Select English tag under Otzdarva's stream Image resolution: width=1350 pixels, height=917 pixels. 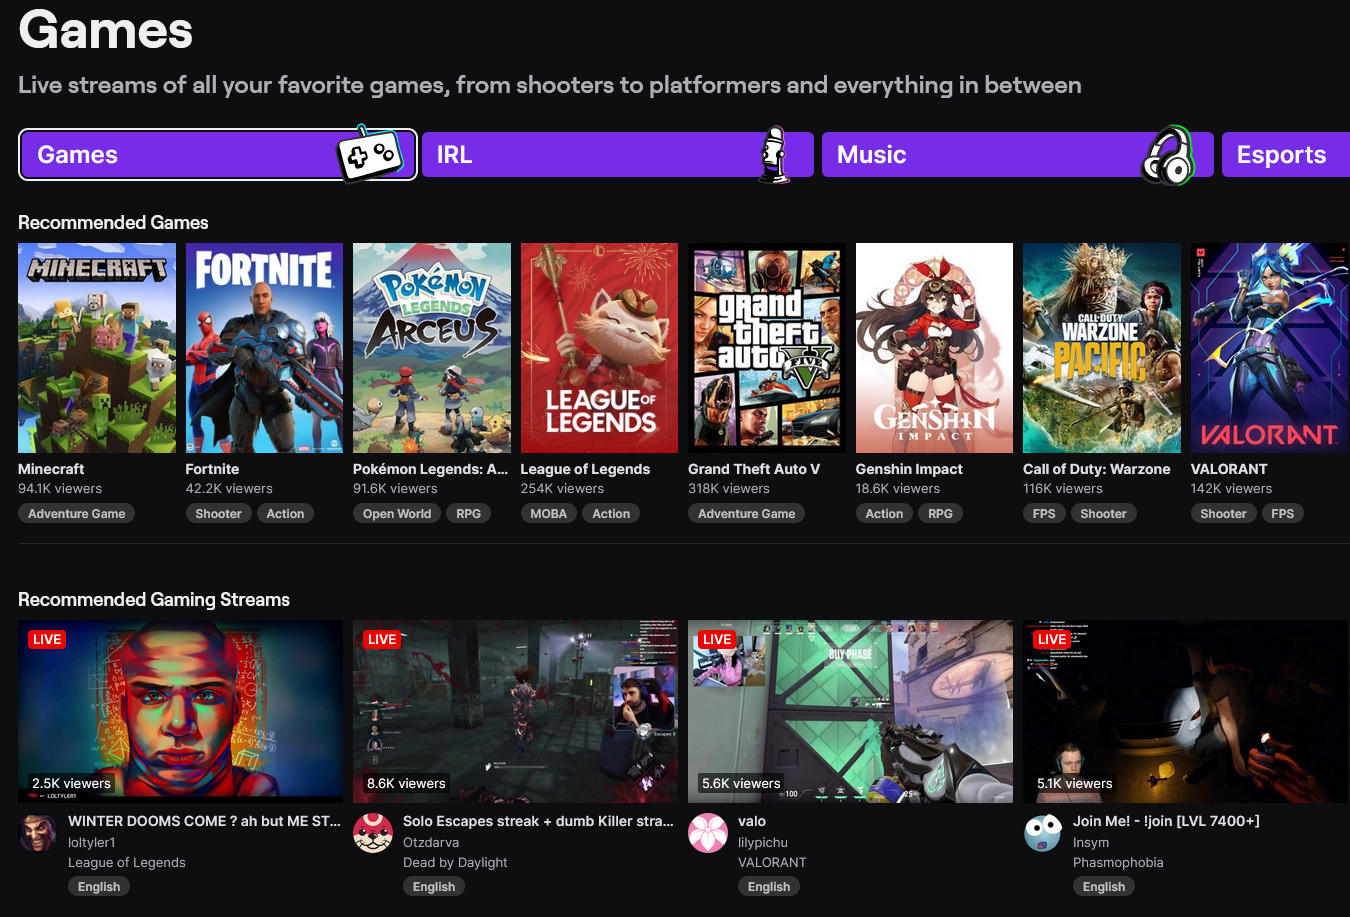[x=434, y=887]
